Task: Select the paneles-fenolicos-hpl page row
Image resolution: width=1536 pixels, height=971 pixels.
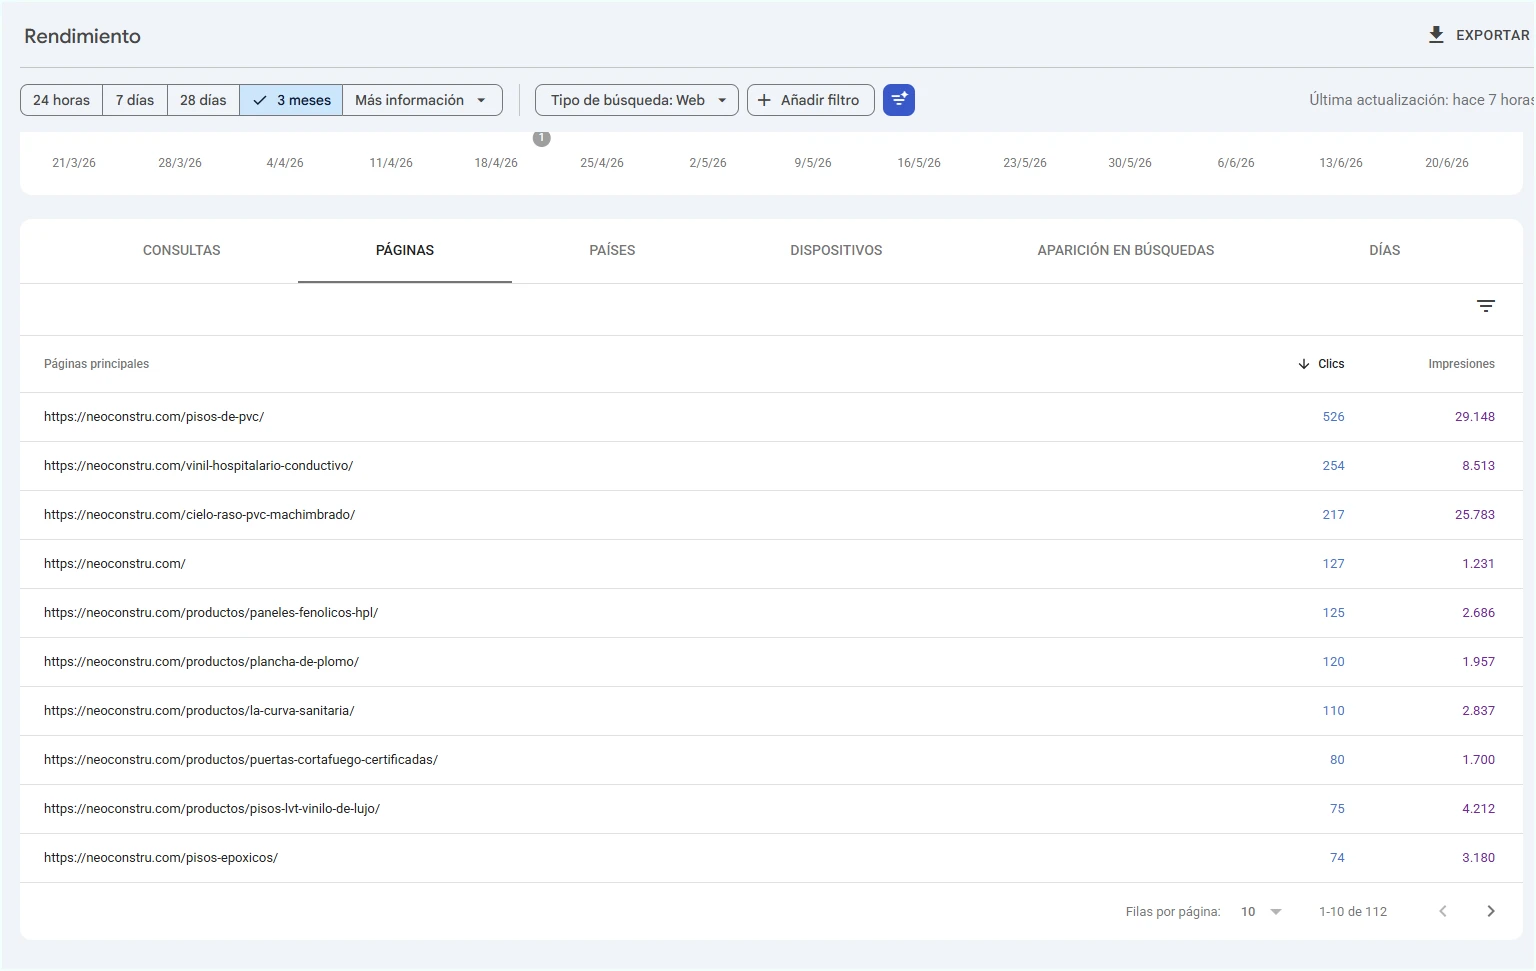Action: pyautogui.click(x=771, y=613)
